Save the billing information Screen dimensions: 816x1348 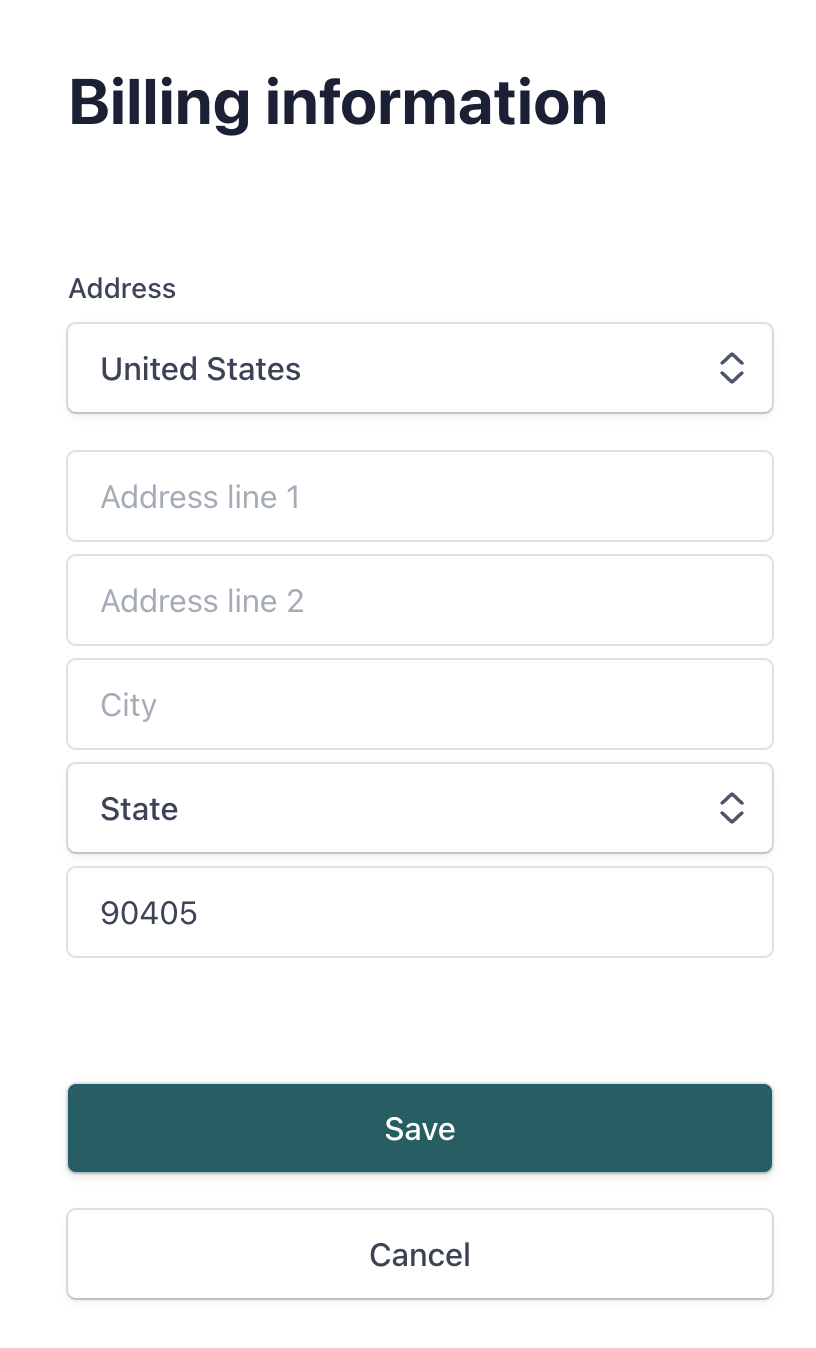tap(420, 1128)
